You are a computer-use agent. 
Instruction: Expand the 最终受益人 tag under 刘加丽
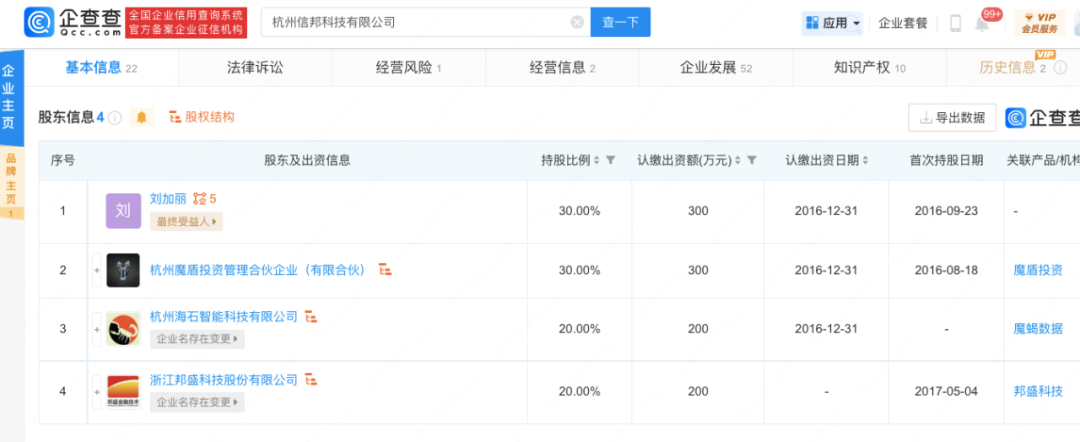(186, 221)
